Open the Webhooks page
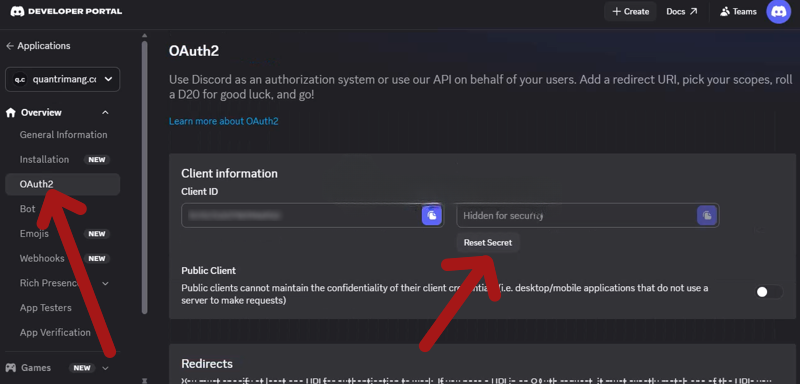Viewport: 800px width, 384px height. coord(42,259)
